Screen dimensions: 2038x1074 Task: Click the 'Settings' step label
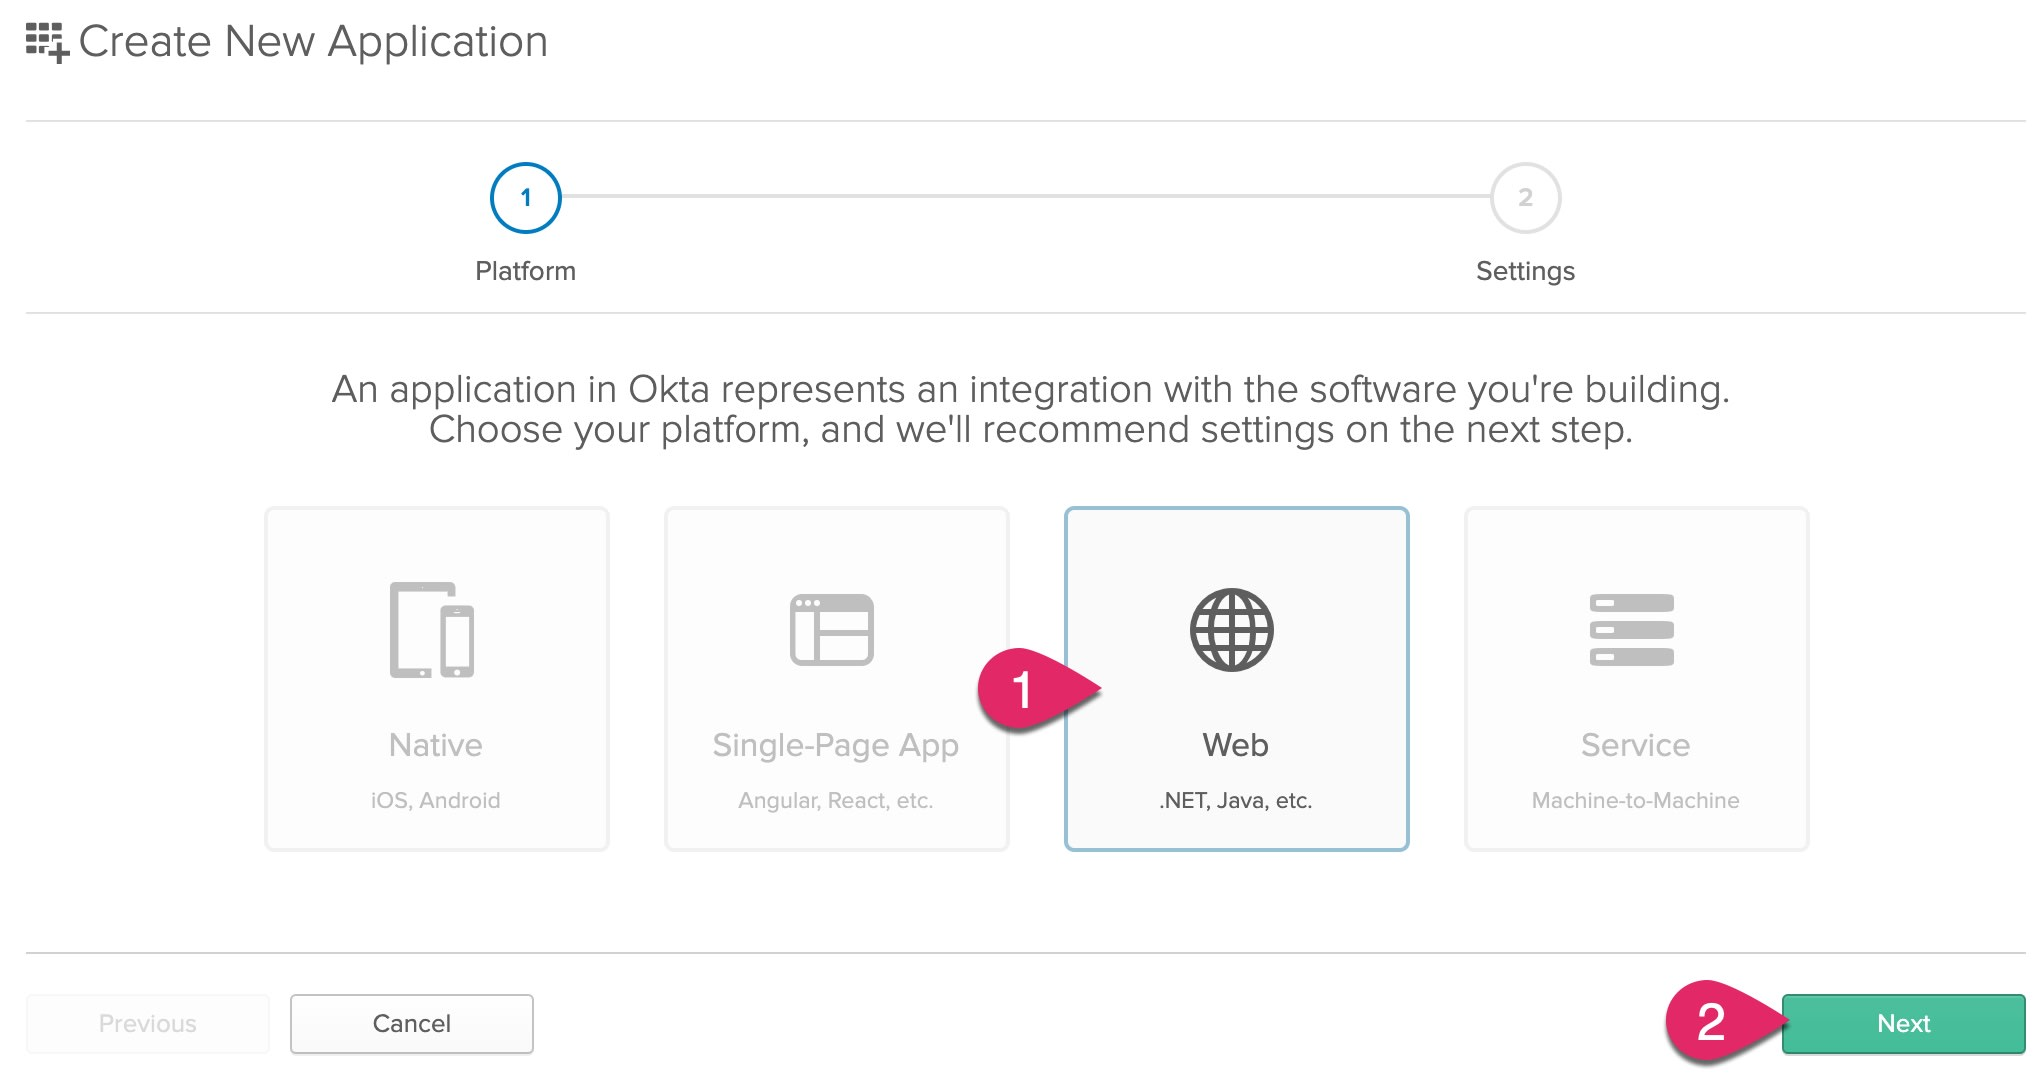[1526, 271]
